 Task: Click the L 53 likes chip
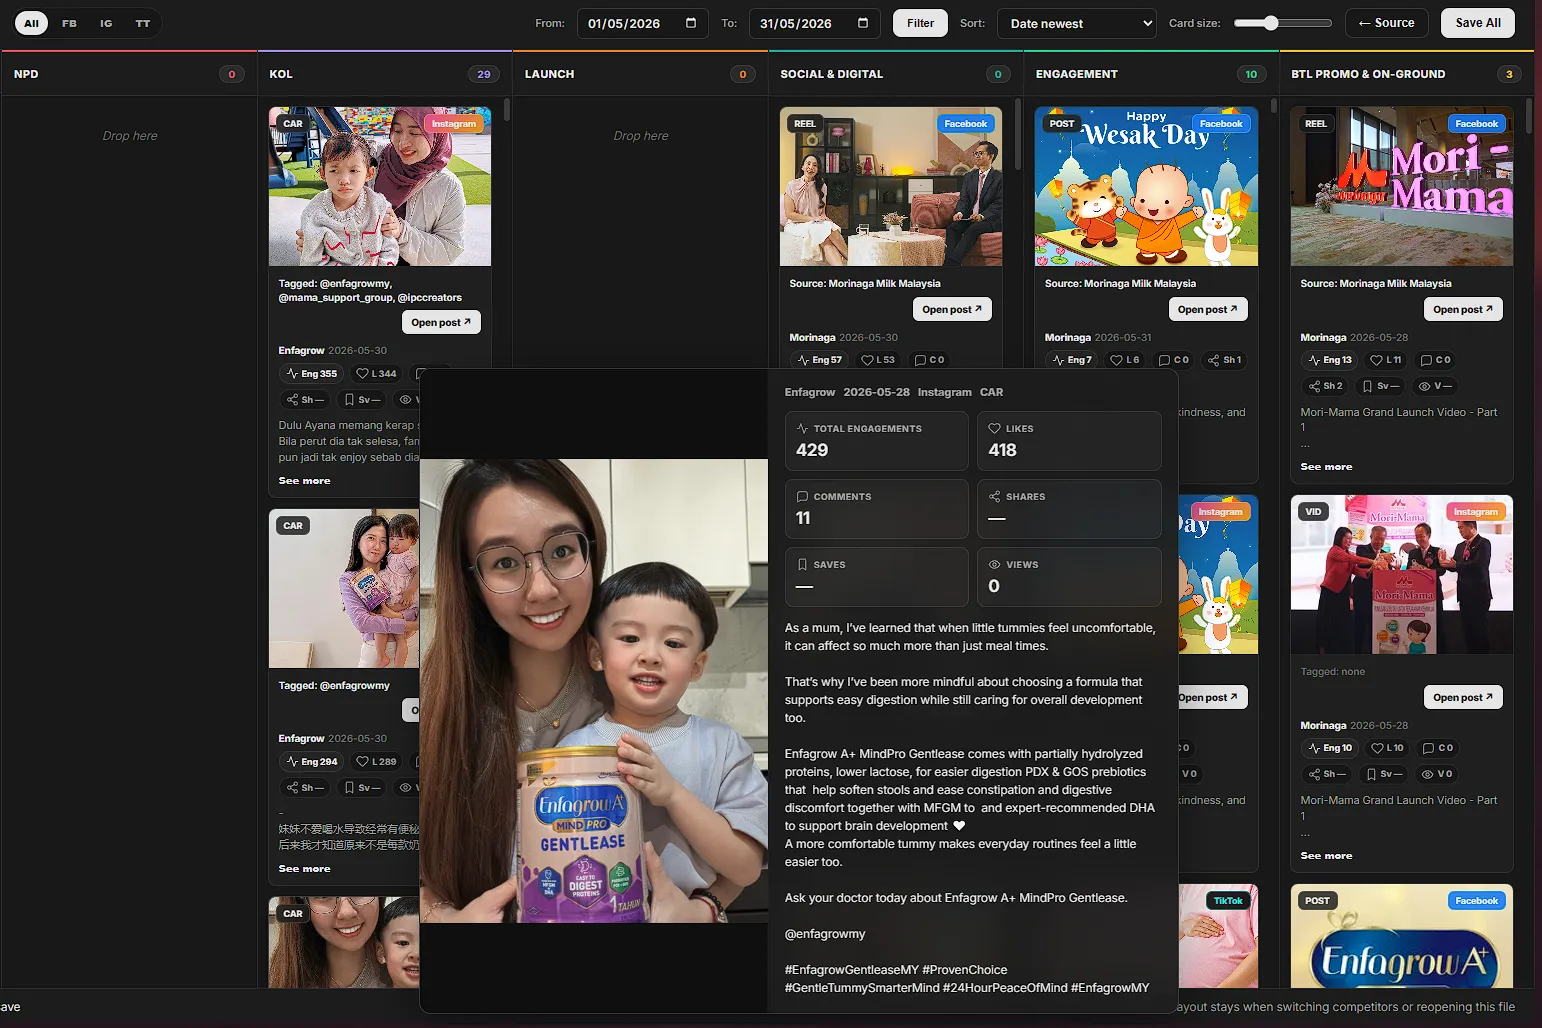tap(878, 360)
